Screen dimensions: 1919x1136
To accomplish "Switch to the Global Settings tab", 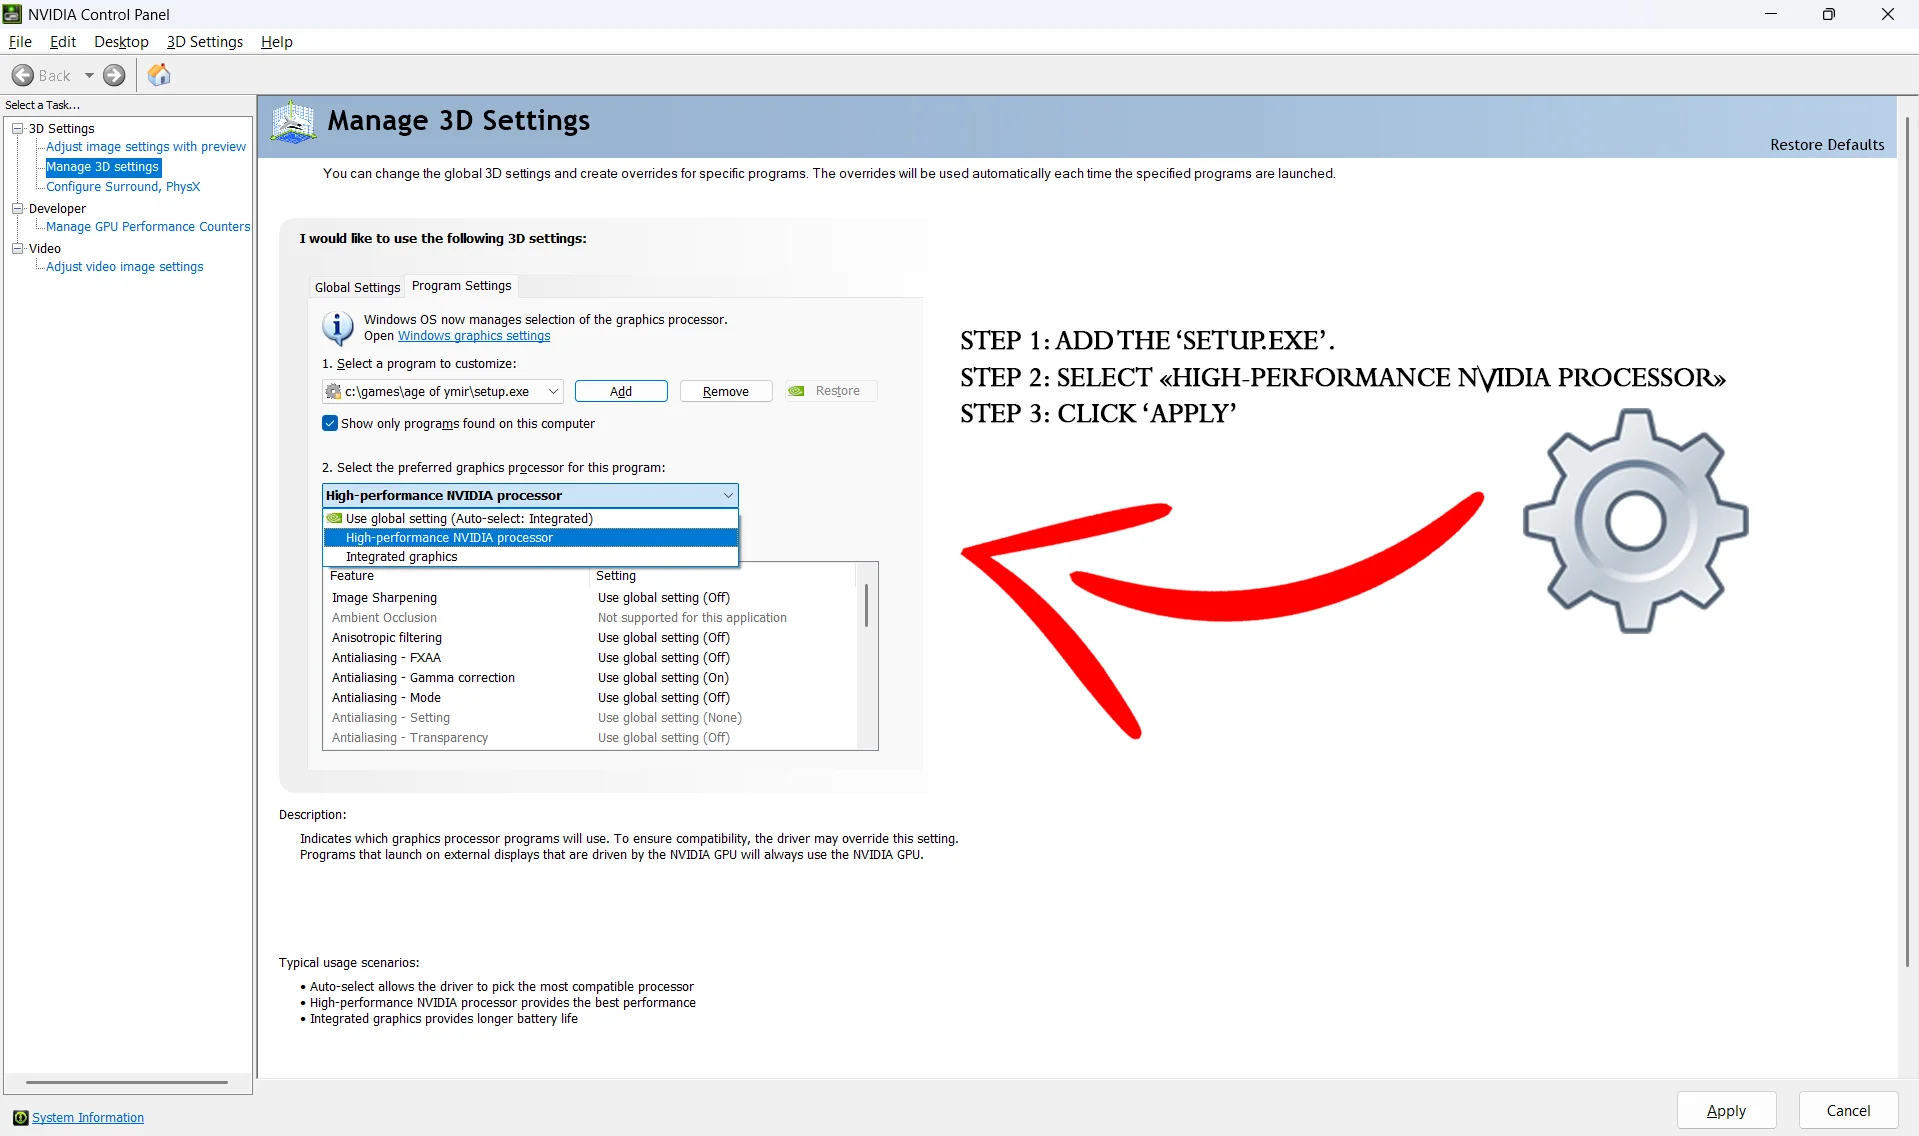I will click(356, 287).
